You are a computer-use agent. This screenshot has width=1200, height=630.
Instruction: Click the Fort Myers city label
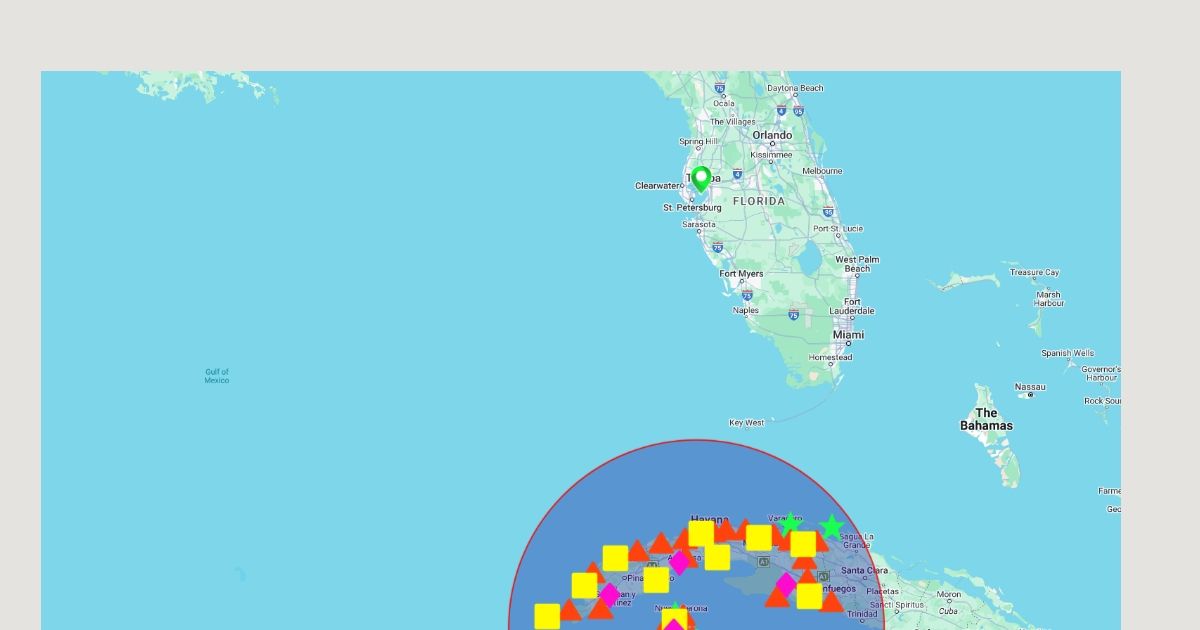click(x=741, y=274)
